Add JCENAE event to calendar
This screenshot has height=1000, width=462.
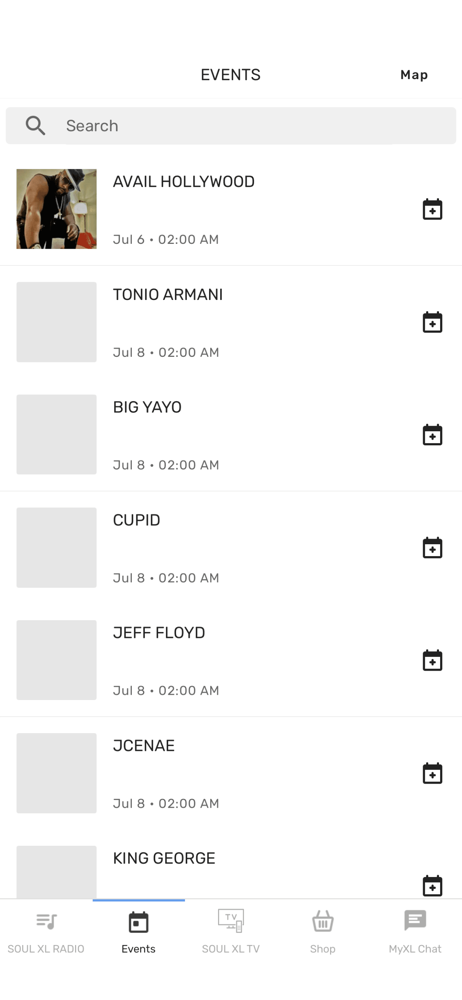pos(433,773)
